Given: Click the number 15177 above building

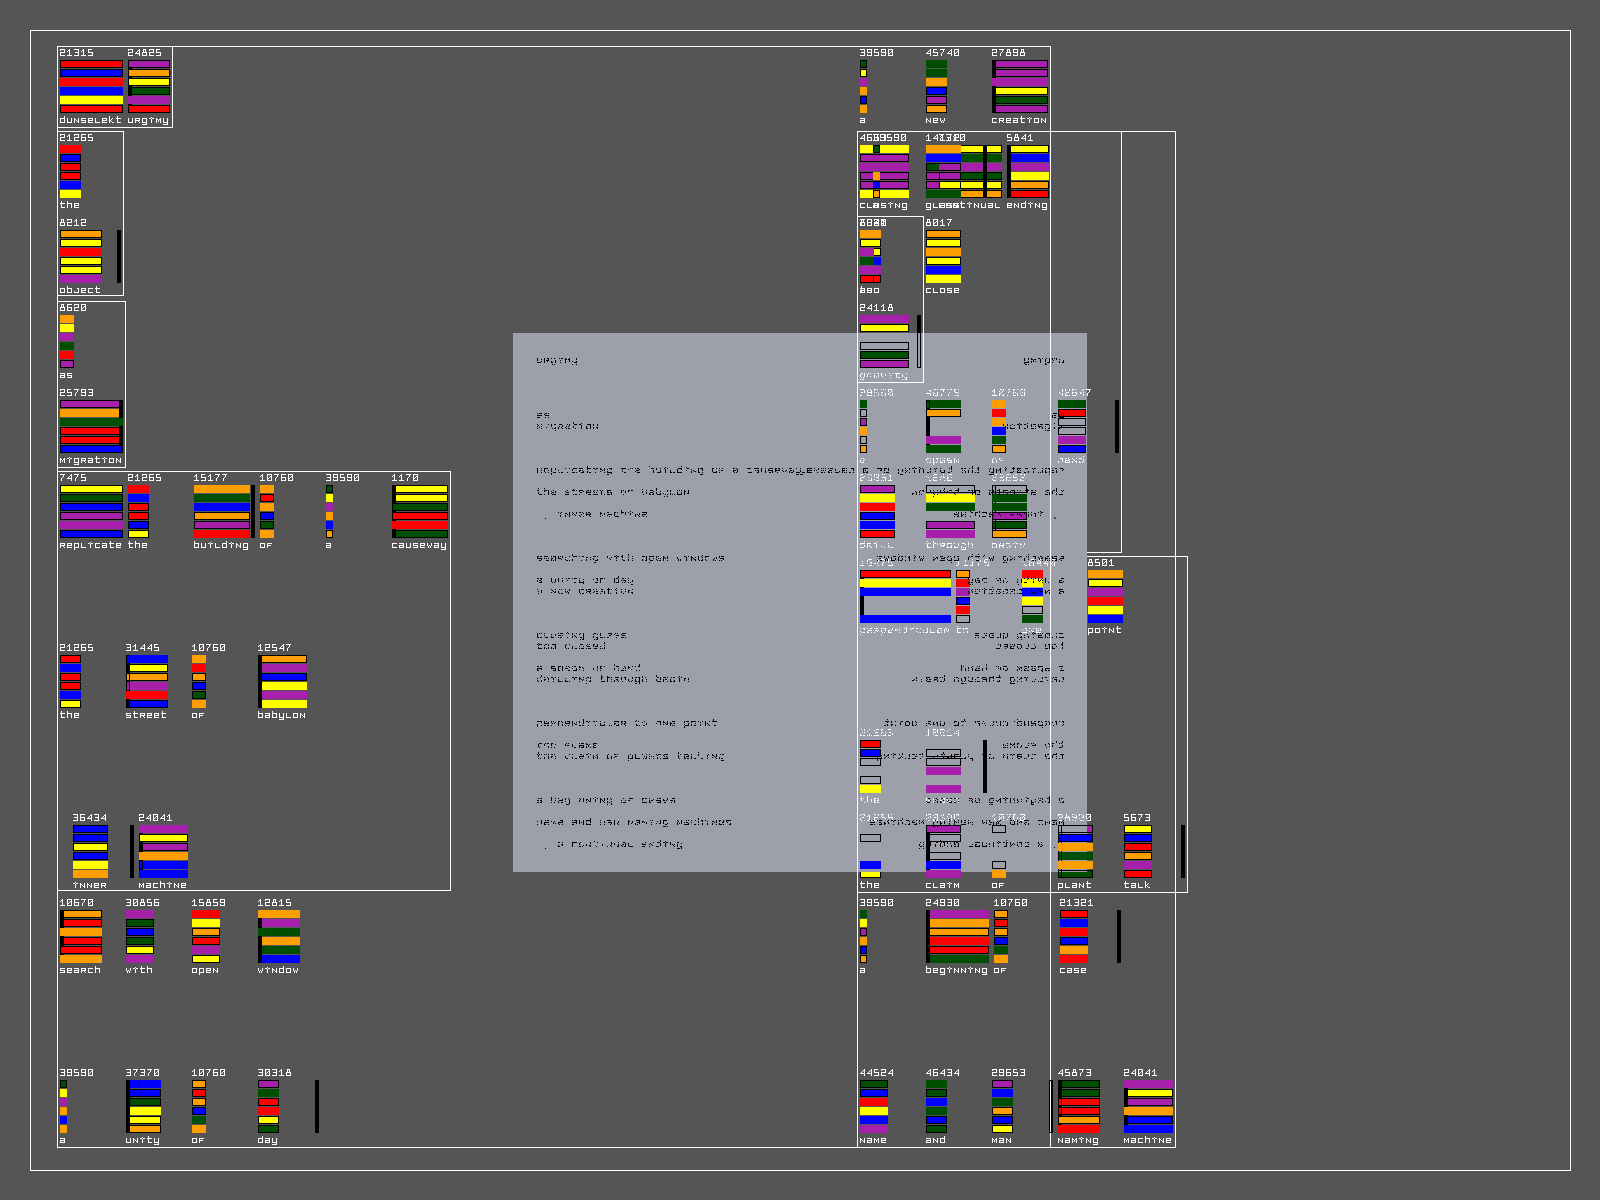Looking at the screenshot, I should 210,478.
